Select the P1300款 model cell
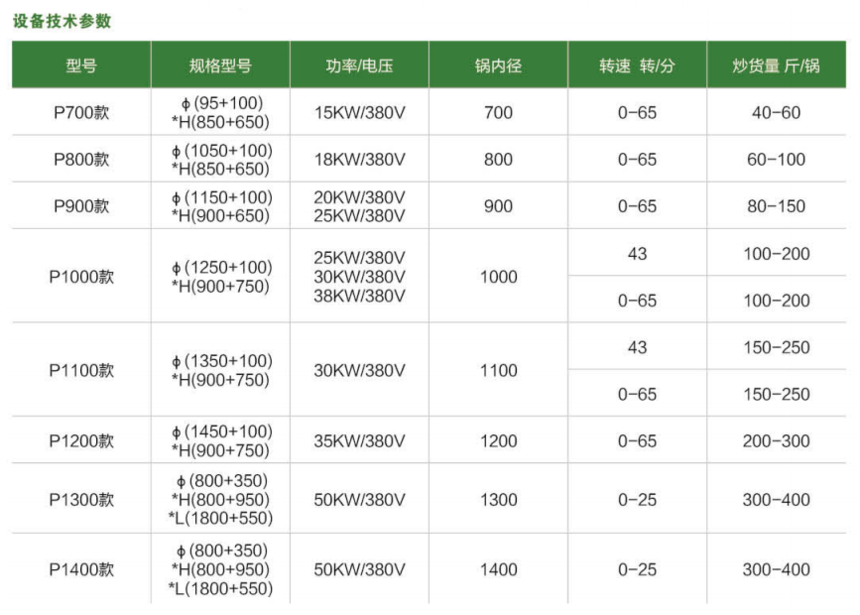The image size is (860, 615). coord(81,500)
